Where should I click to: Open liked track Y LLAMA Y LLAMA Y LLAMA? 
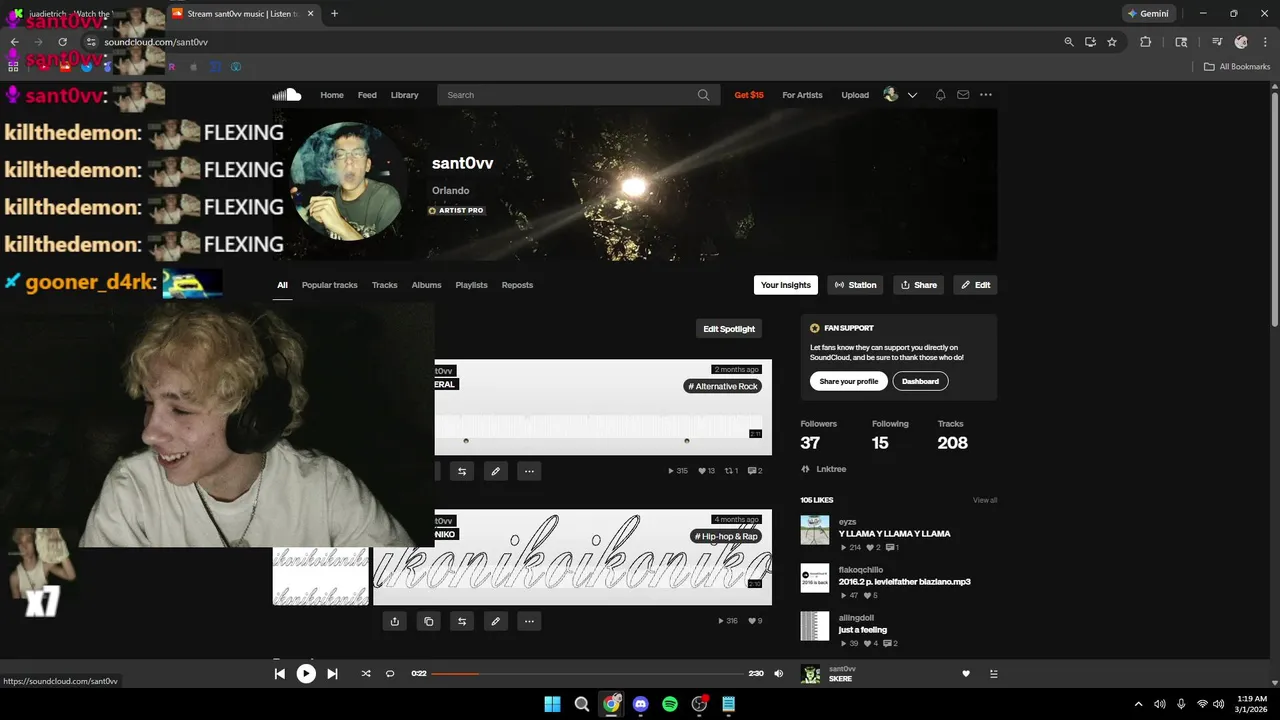tap(895, 534)
